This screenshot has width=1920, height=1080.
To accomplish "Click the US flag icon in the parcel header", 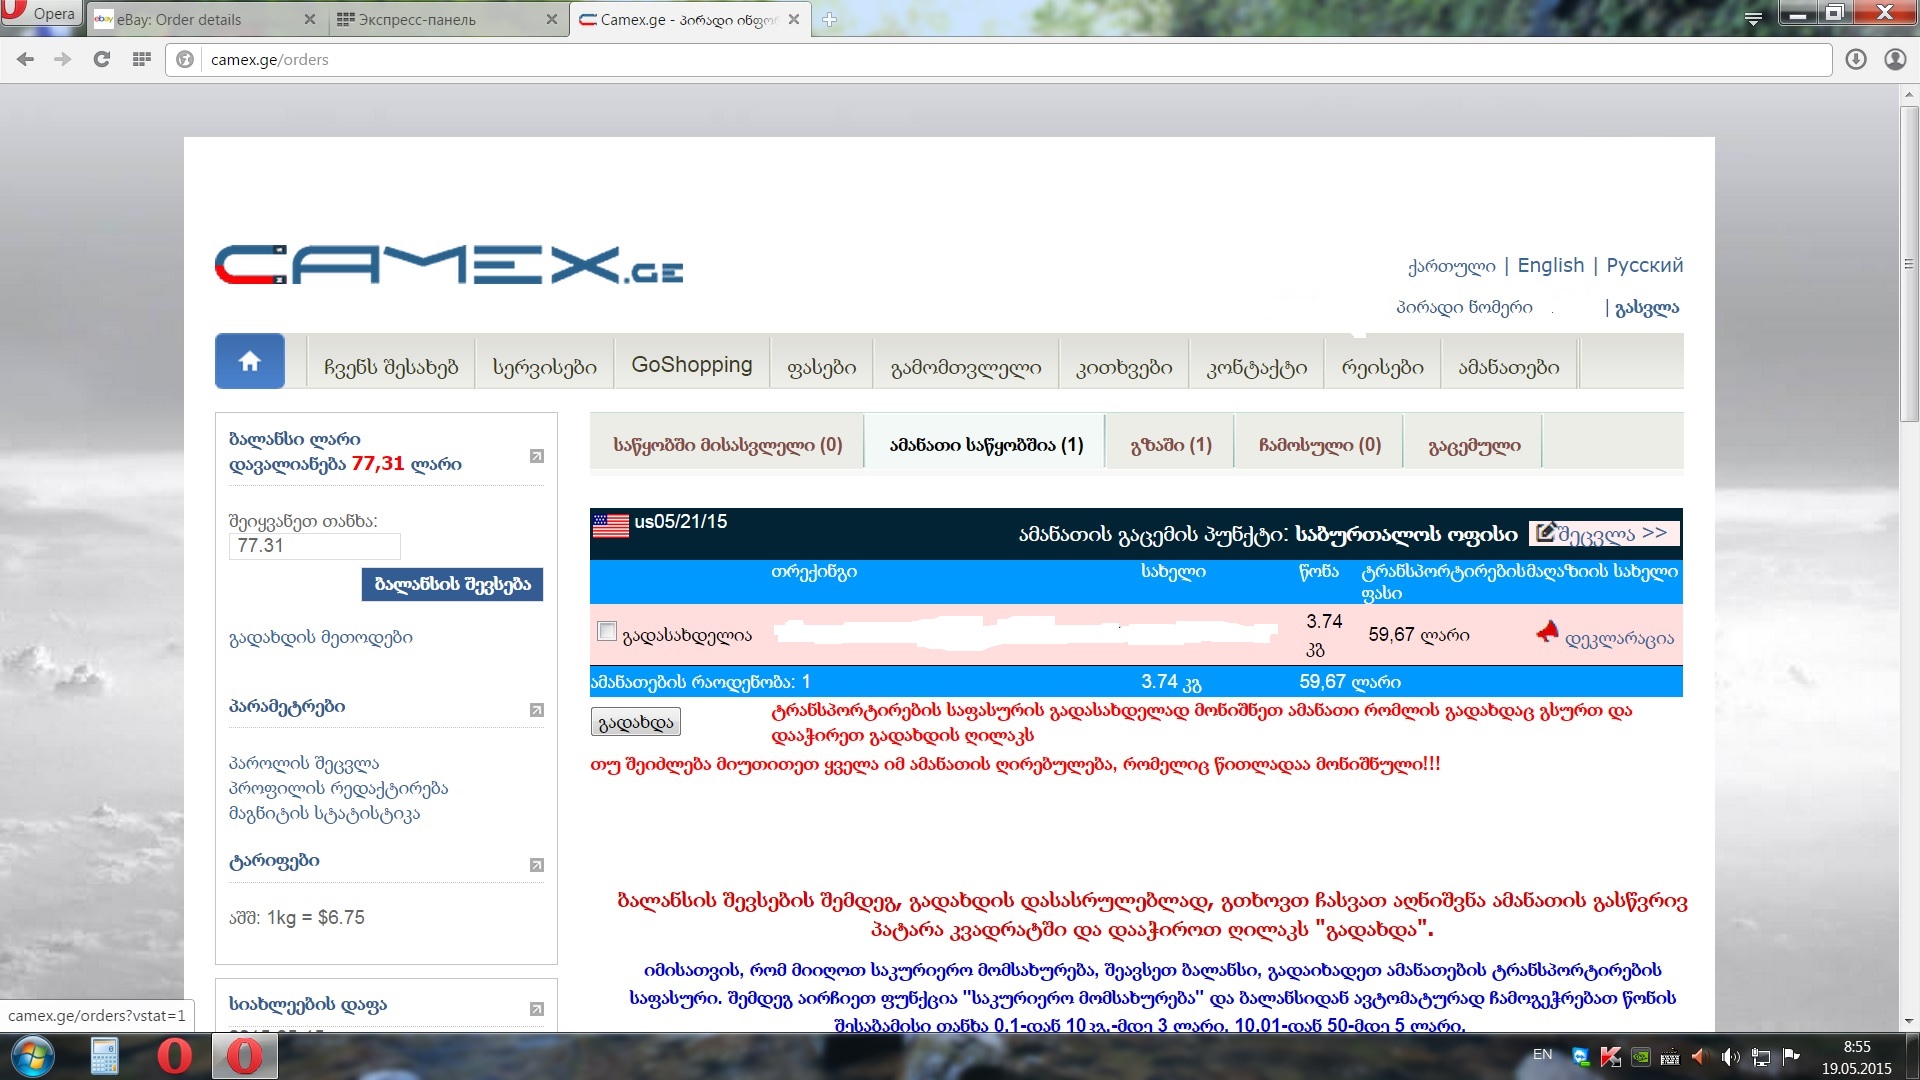I will point(610,525).
